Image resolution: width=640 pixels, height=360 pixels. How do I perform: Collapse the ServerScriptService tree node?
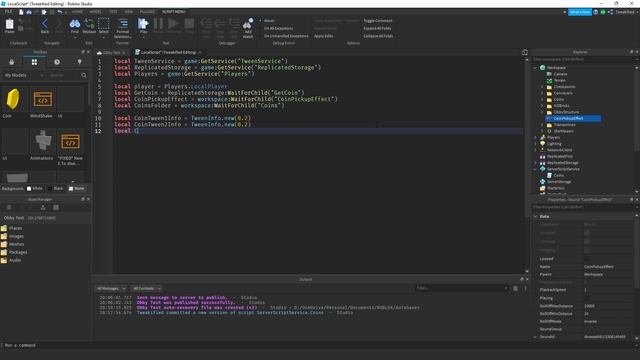(x=536, y=169)
